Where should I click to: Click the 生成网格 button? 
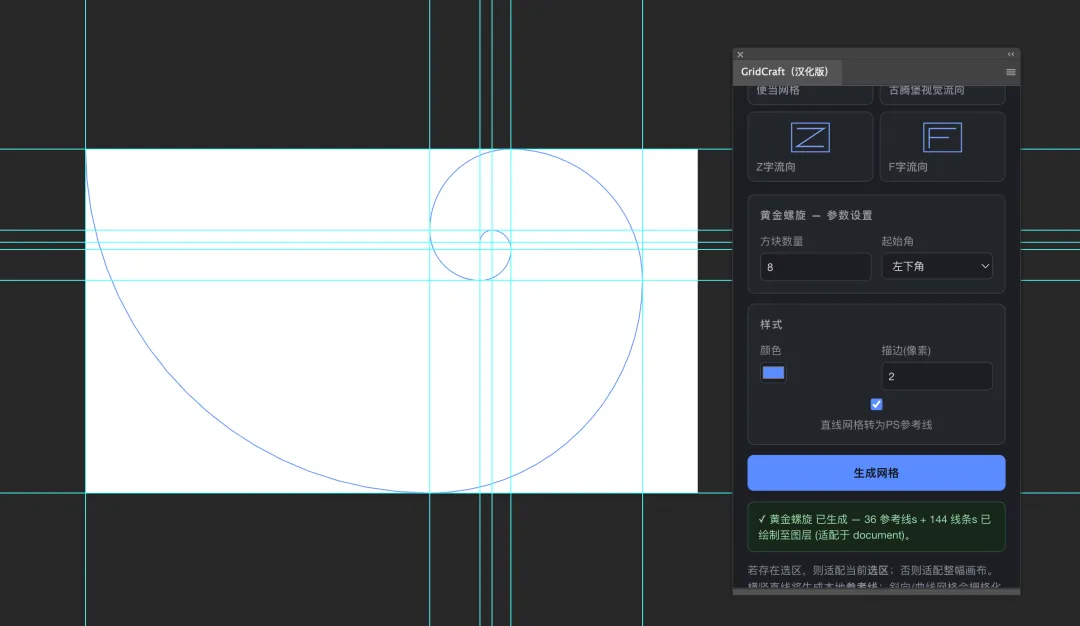click(x=876, y=473)
